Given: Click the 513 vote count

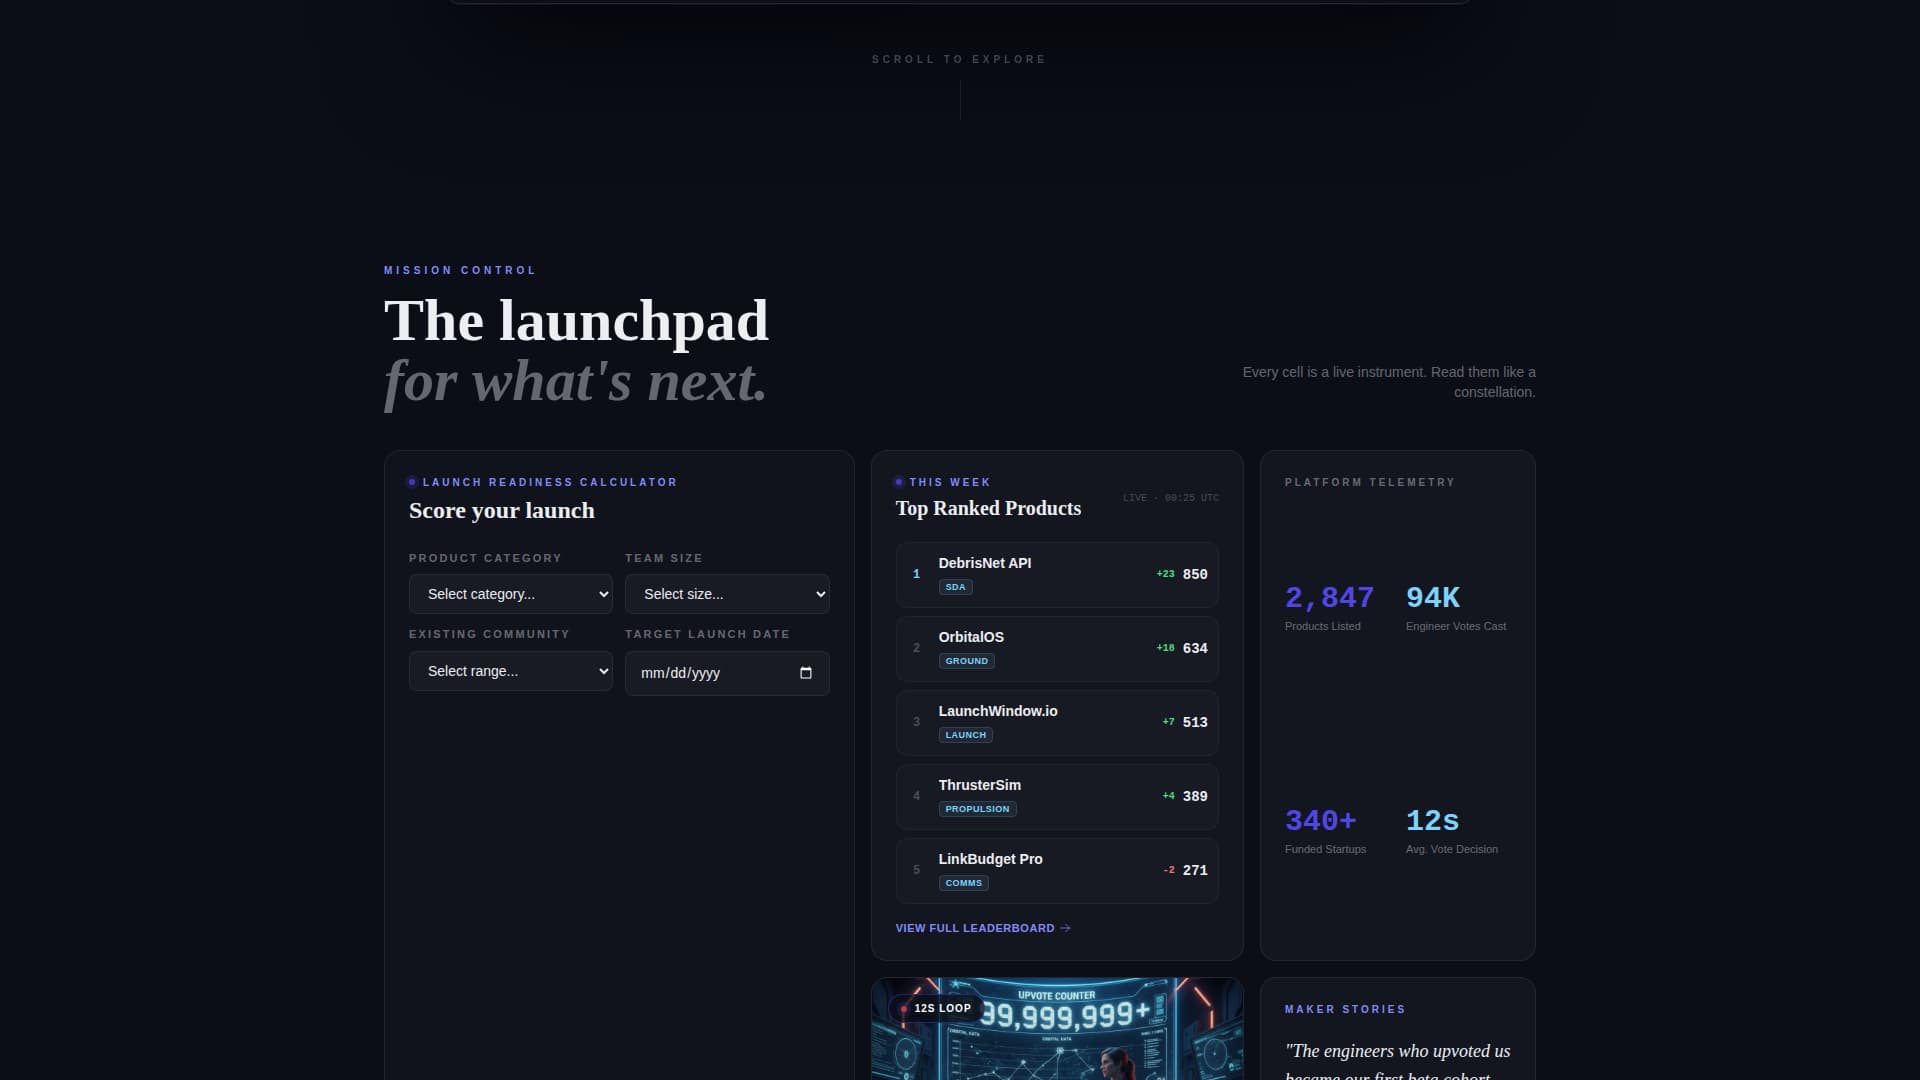Looking at the screenshot, I should [x=1195, y=723].
